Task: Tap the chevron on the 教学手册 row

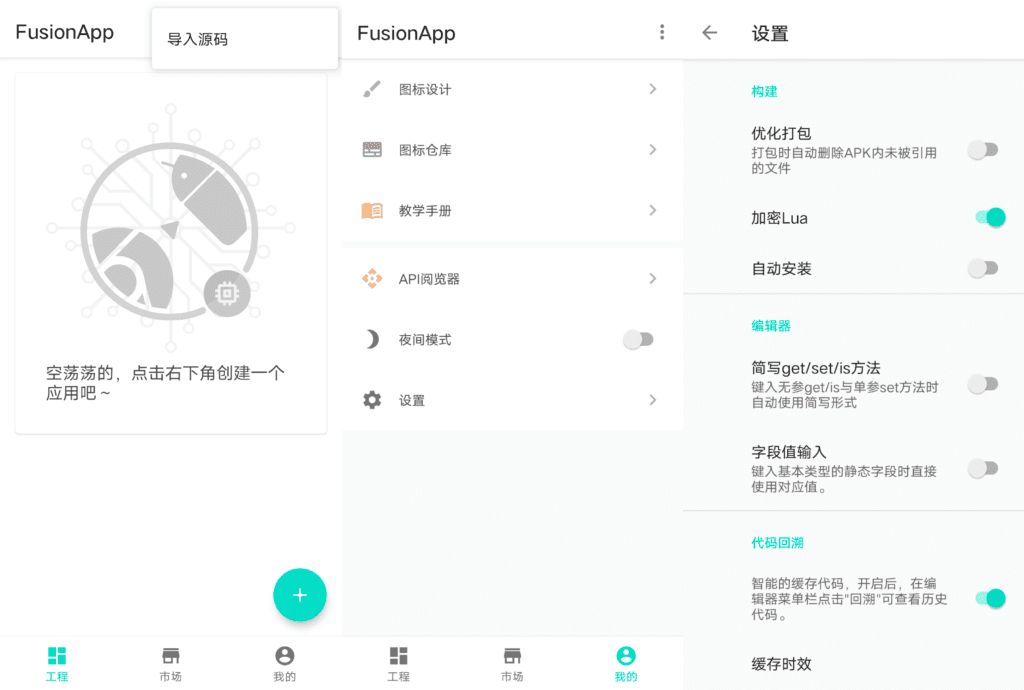Action: (x=652, y=211)
